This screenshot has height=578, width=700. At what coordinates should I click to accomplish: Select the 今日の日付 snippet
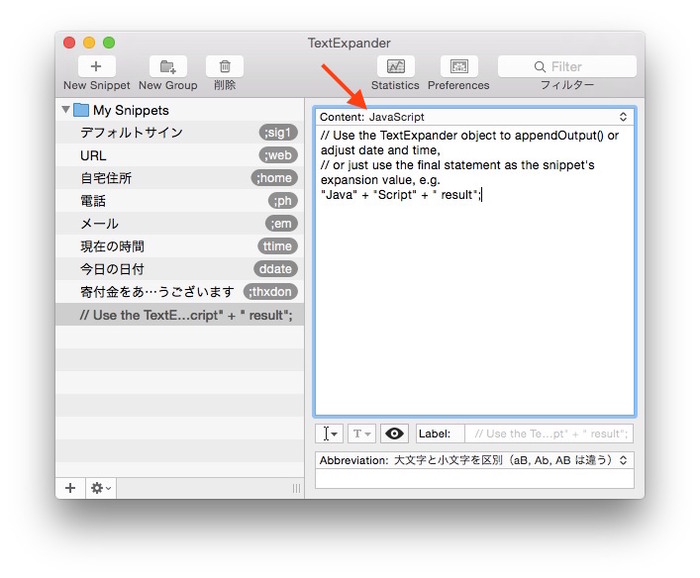tap(180, 269)
